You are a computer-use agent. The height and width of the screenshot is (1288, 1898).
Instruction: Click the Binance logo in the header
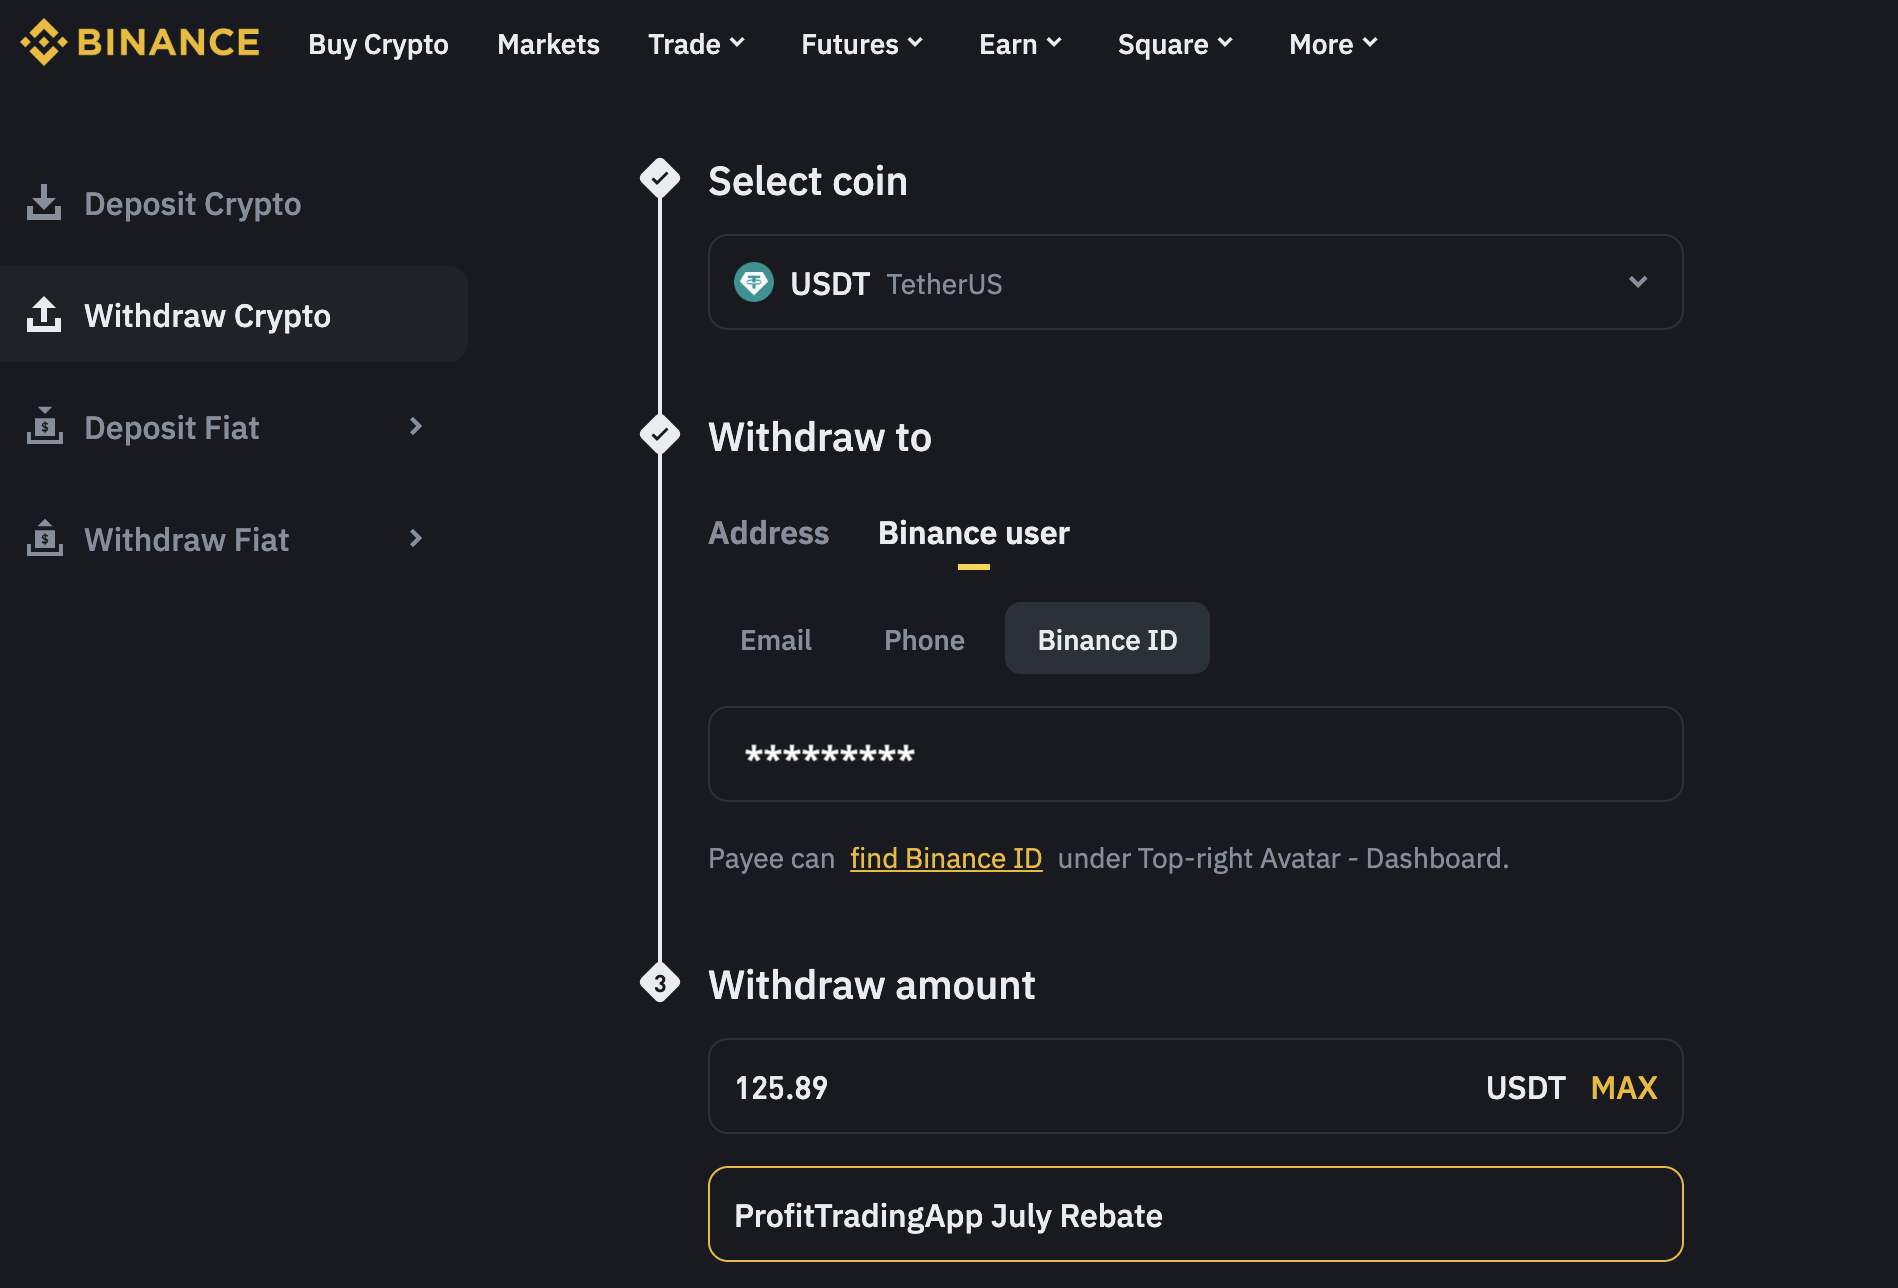click(139, 43)
